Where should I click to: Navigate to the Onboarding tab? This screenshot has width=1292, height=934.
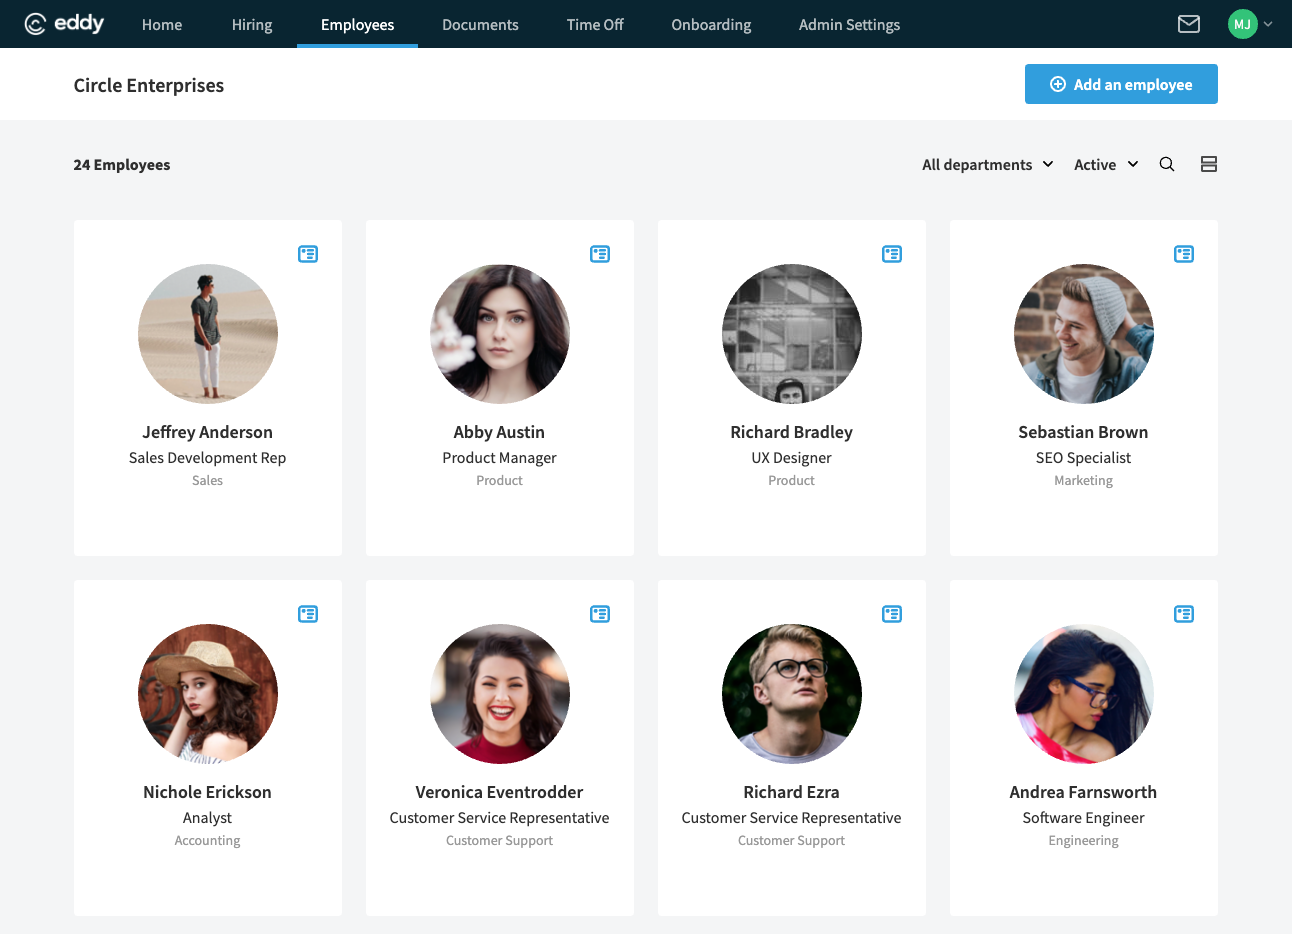click(x=711, y=25)
